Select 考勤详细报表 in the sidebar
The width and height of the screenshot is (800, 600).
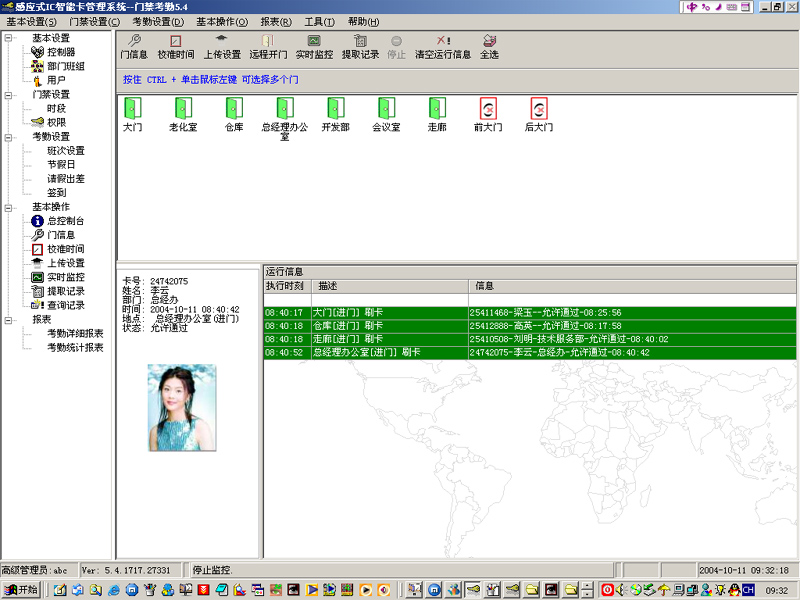coord(75,334)
